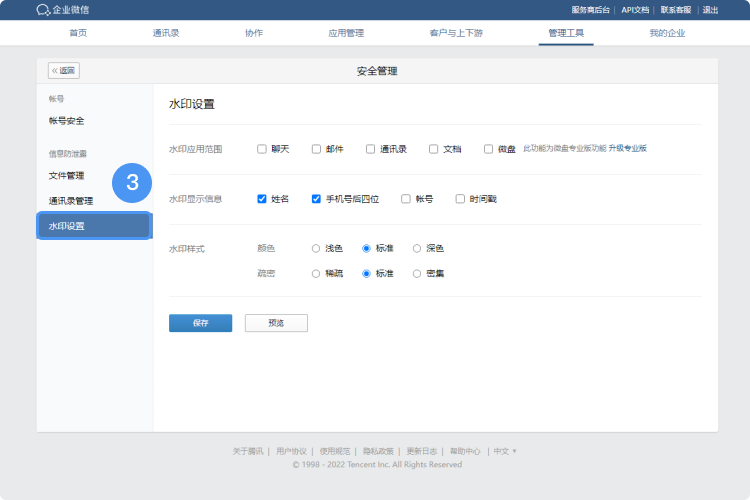Open the 升级专业版 link
The height and width of the screenshot is (500, 750).
pos(628,148)
